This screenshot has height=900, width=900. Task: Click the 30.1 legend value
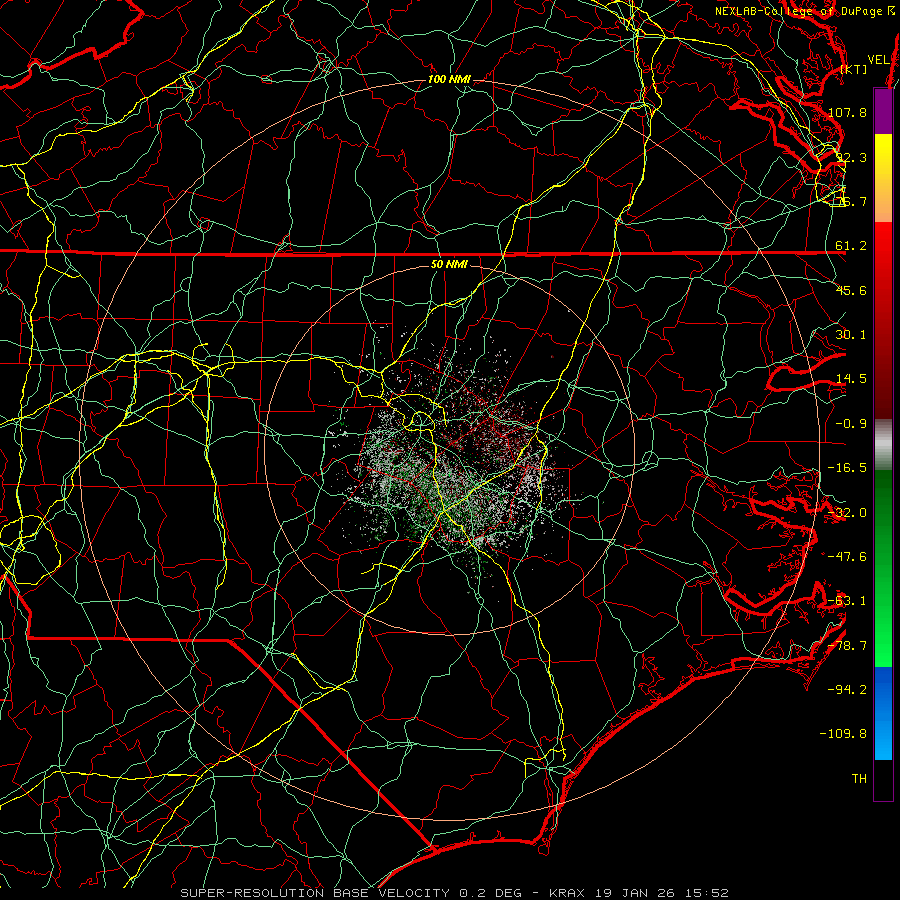(x=851, y=335)
